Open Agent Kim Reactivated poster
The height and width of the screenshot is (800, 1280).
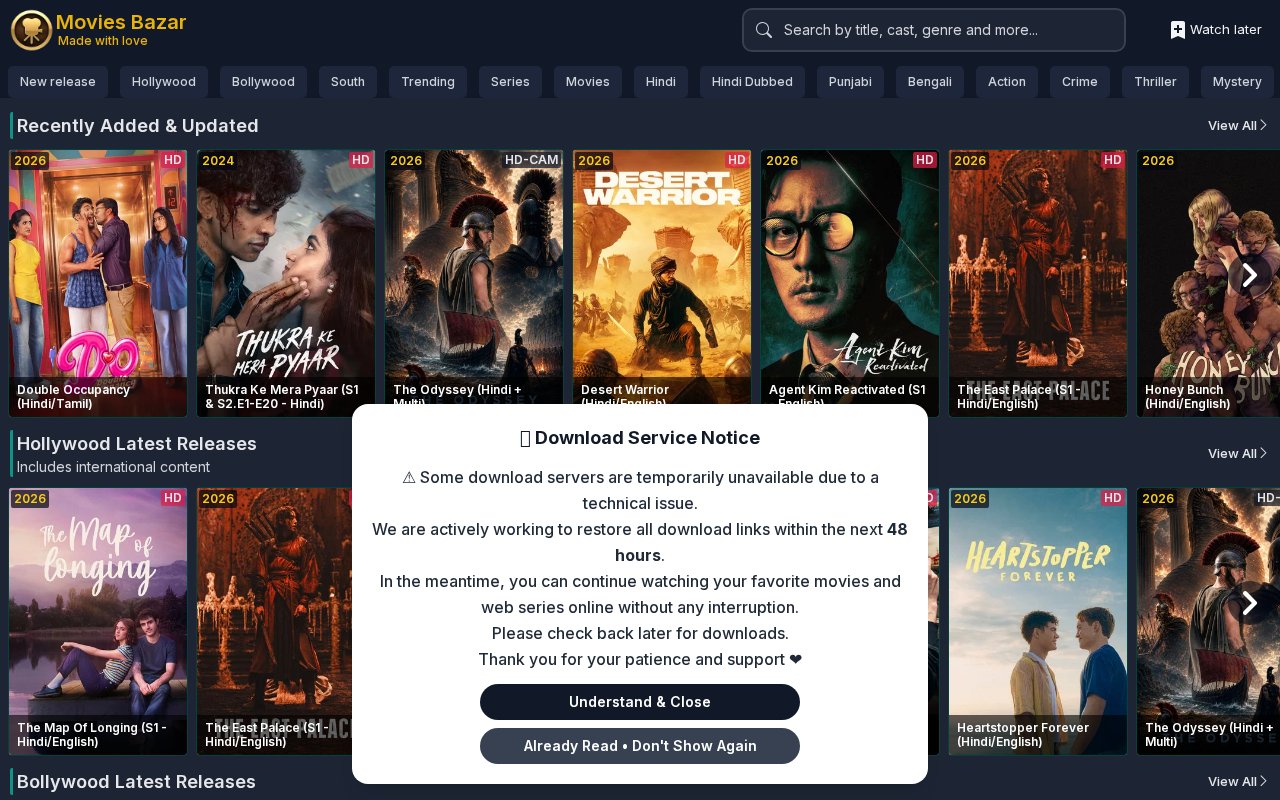(x=850, y=277)
